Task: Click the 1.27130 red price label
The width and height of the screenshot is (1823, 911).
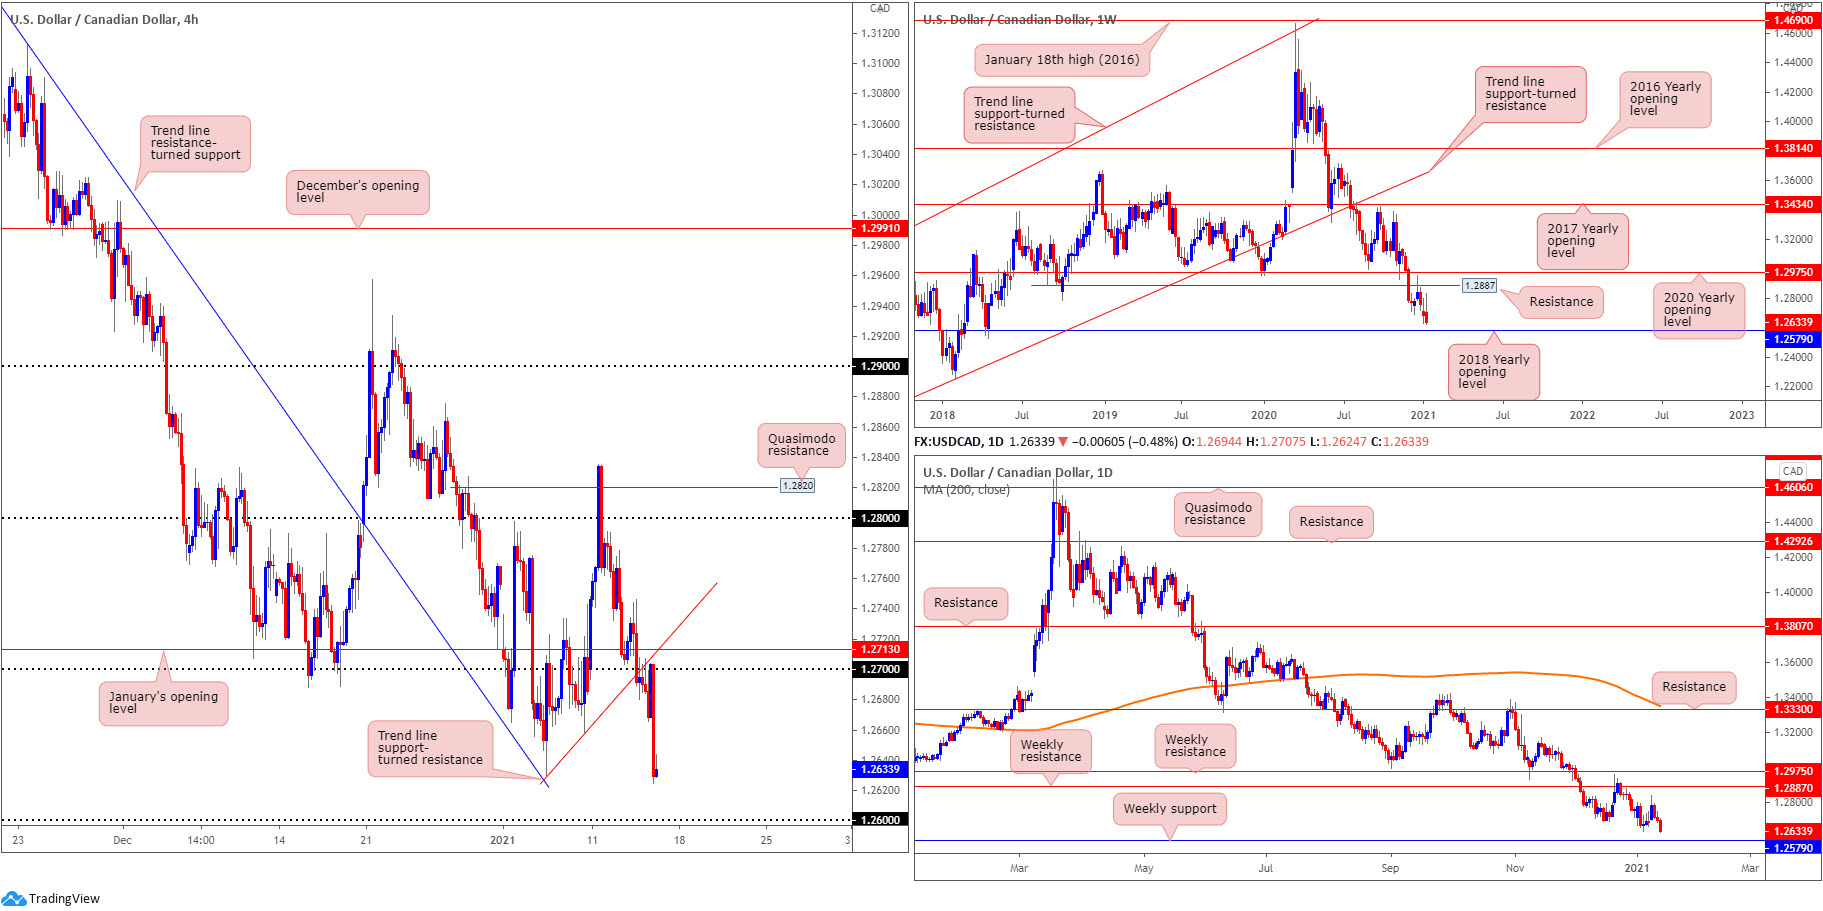Action: [x=880, y=649]
